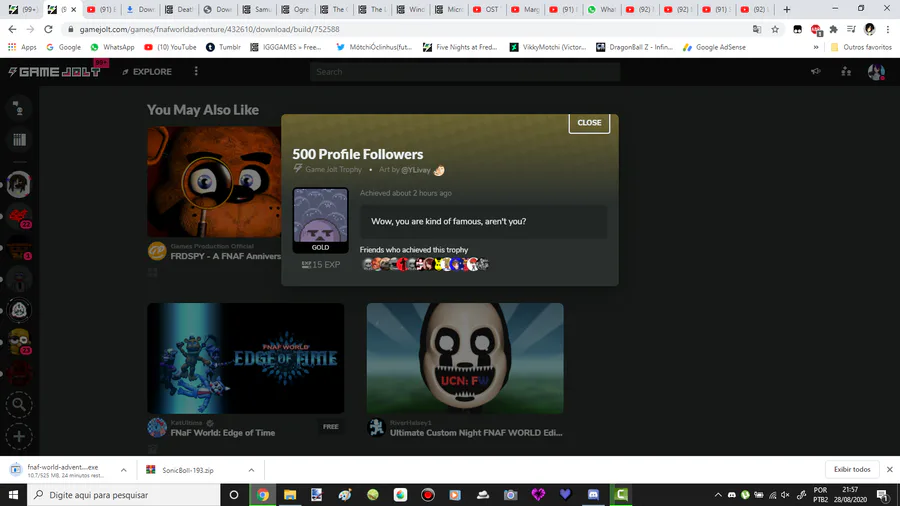Viewport: 900px width, 506px height.
Task: Expand options for SonicBoll-193.zip download
Action: [251, 470]
